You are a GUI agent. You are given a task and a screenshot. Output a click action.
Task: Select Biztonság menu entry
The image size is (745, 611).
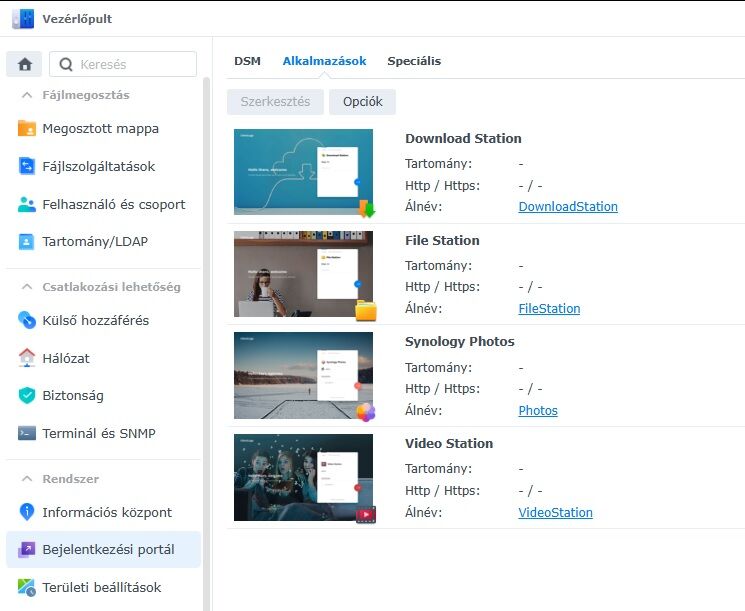click(103, 395)
